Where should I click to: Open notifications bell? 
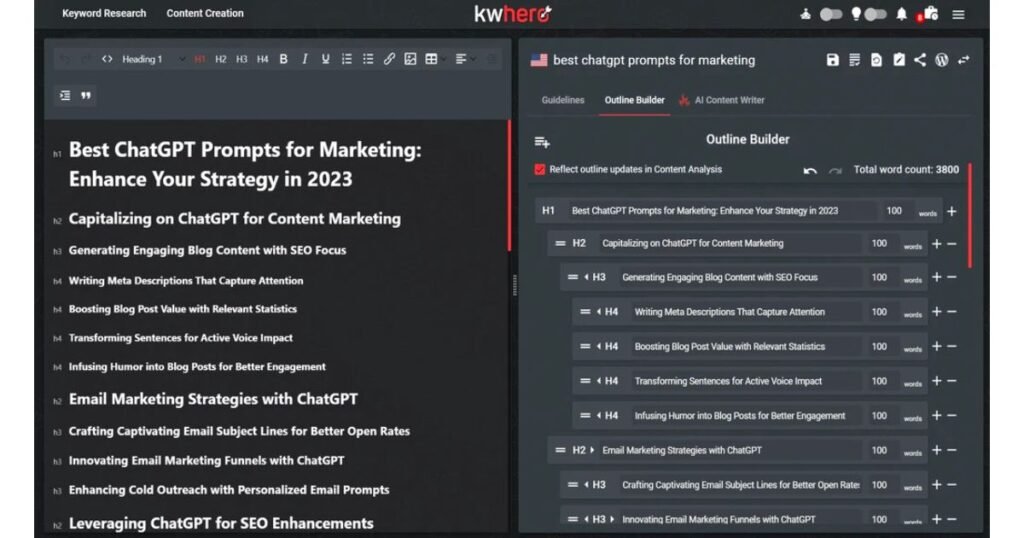(902, 14)
